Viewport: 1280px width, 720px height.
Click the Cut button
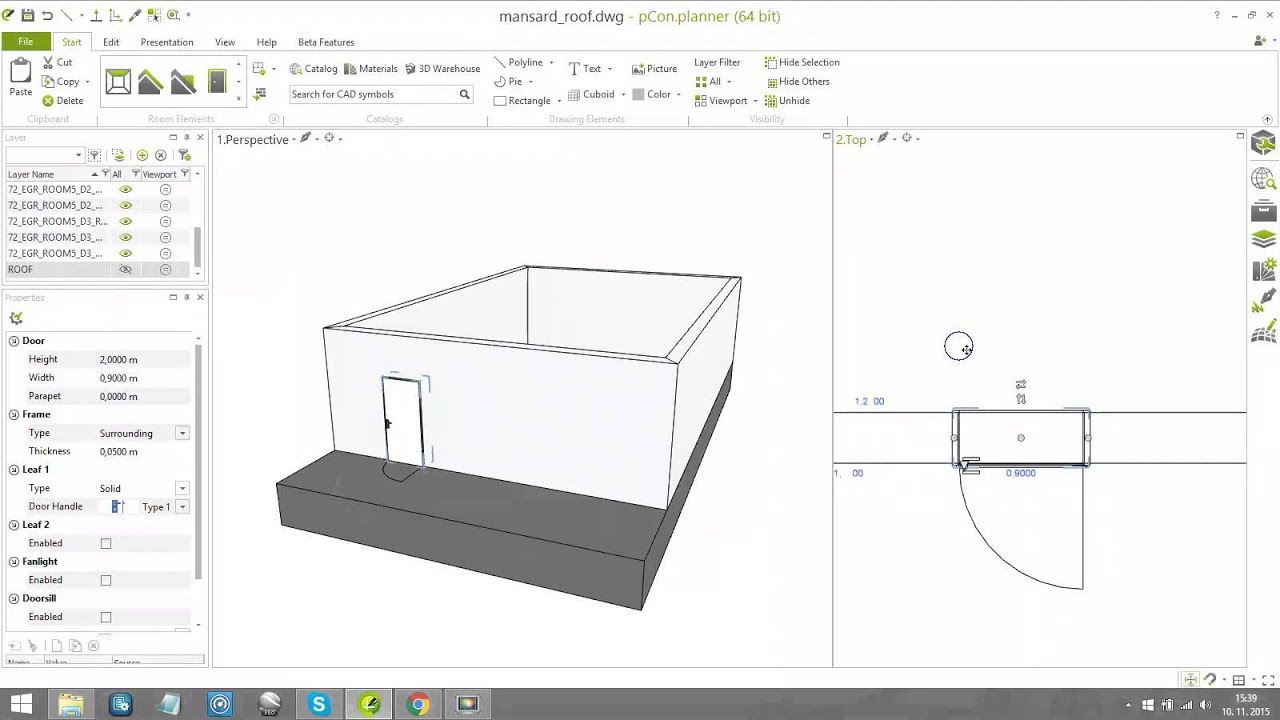point(57,62)
